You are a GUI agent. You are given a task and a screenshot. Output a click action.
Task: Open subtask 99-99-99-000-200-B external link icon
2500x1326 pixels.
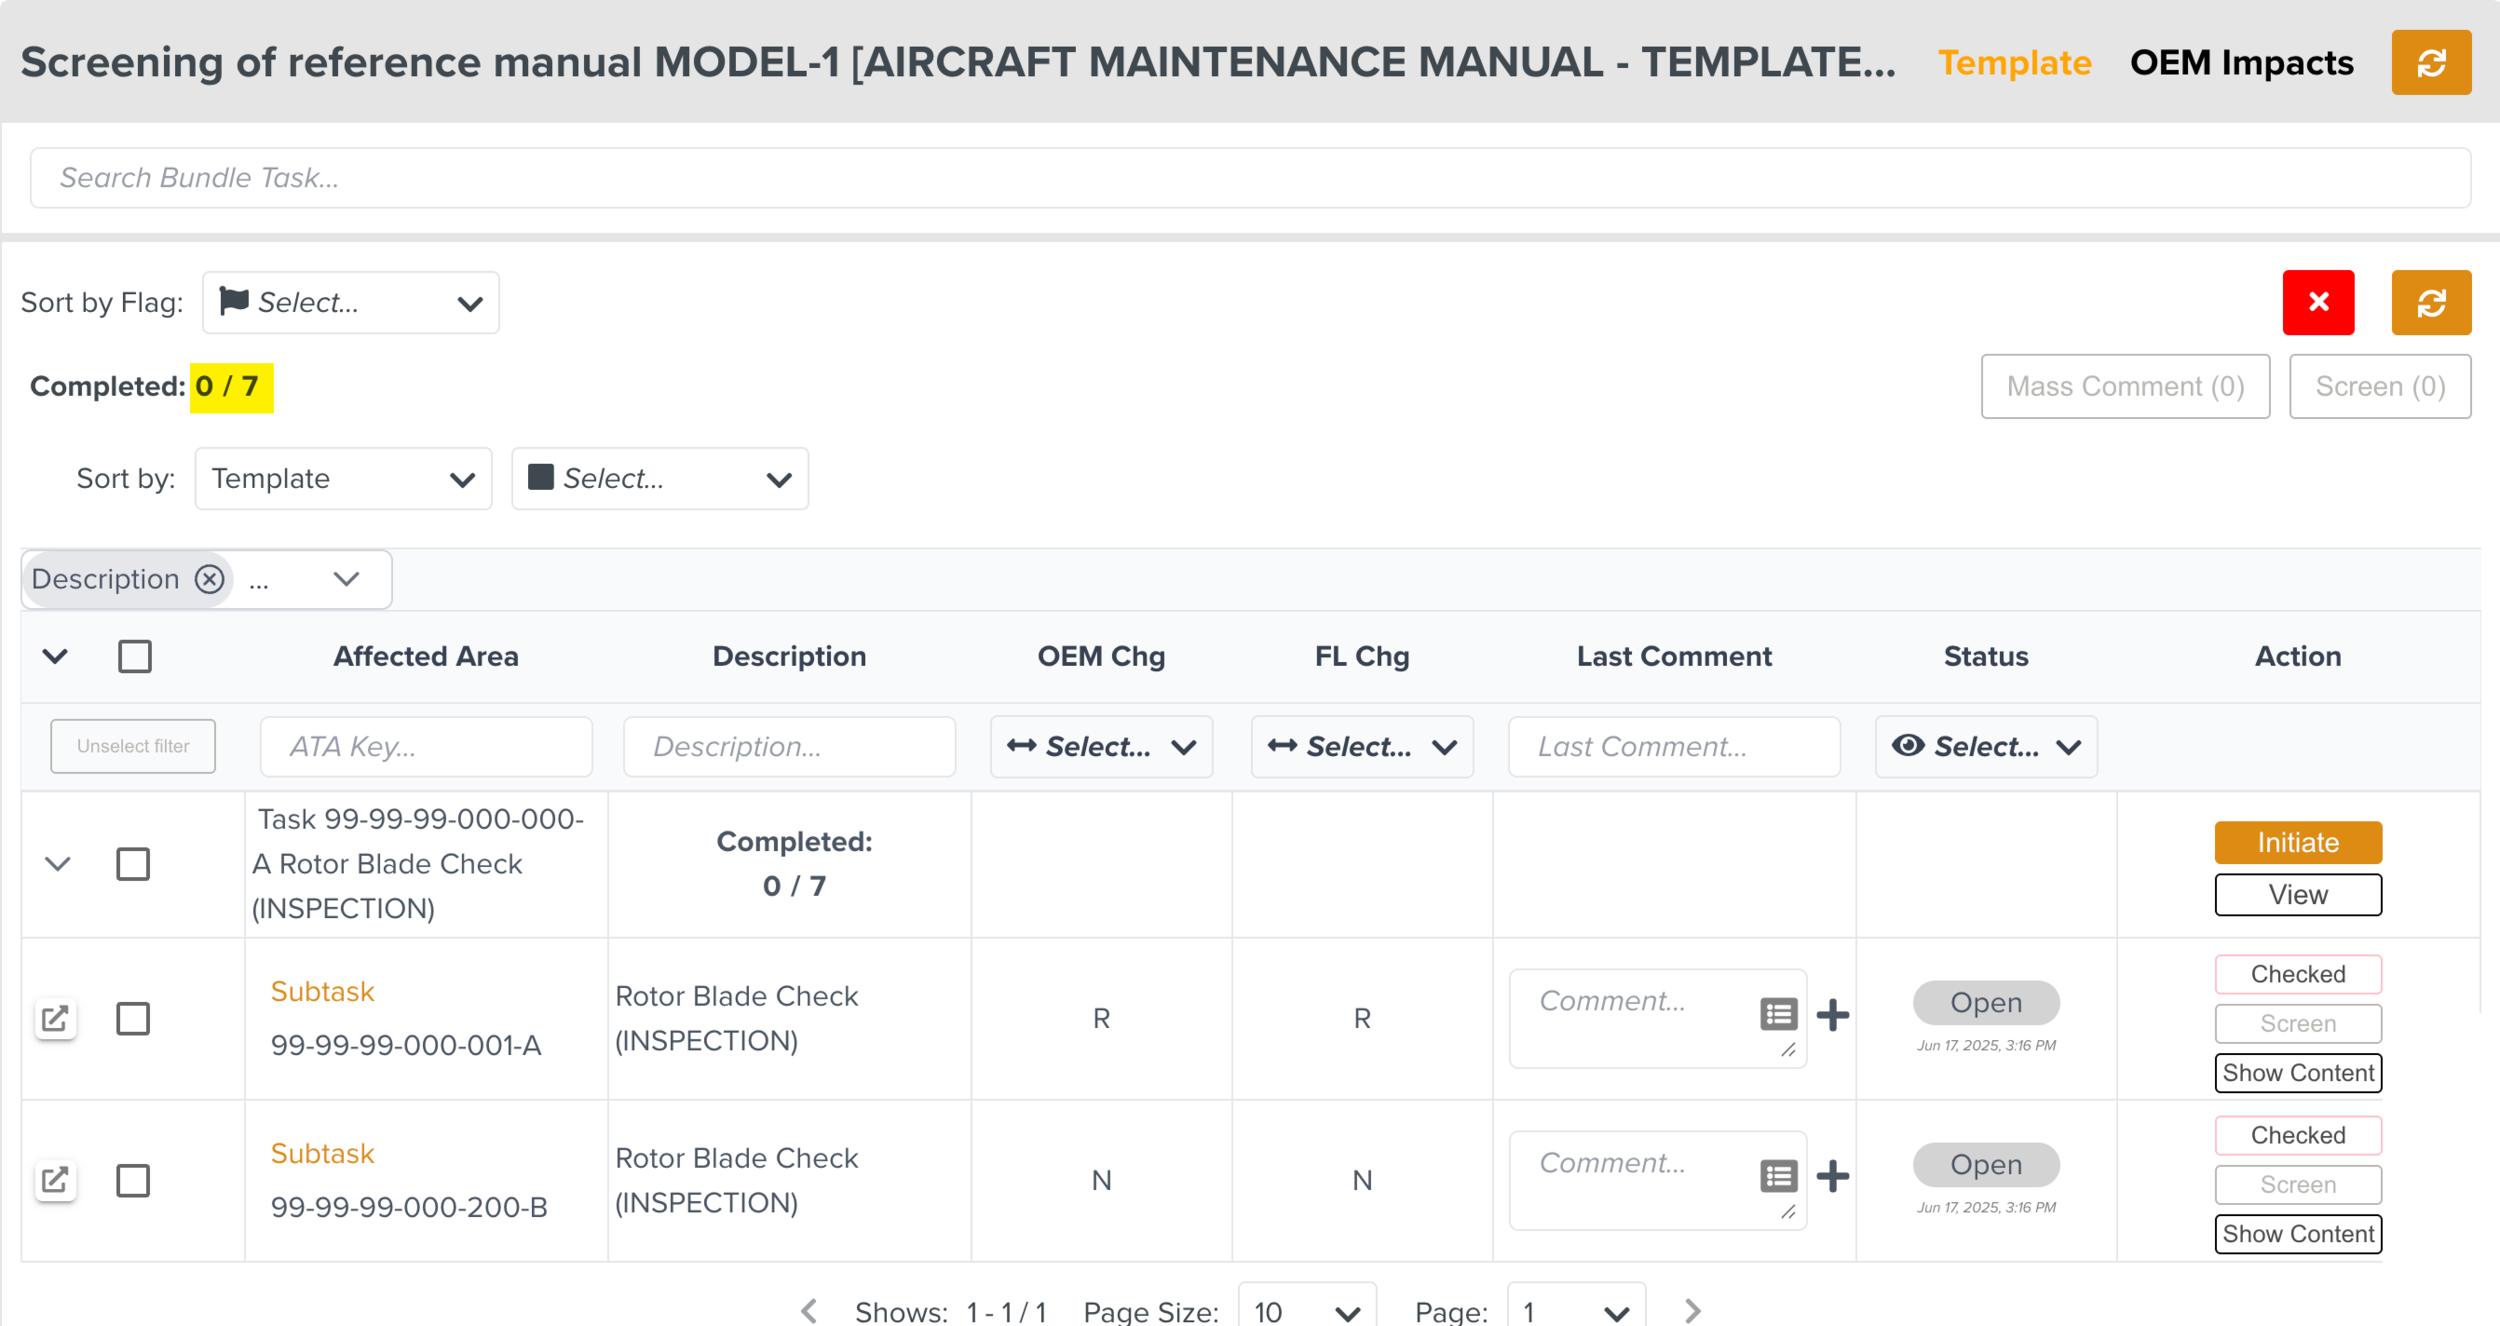[x=55, y=1180]
